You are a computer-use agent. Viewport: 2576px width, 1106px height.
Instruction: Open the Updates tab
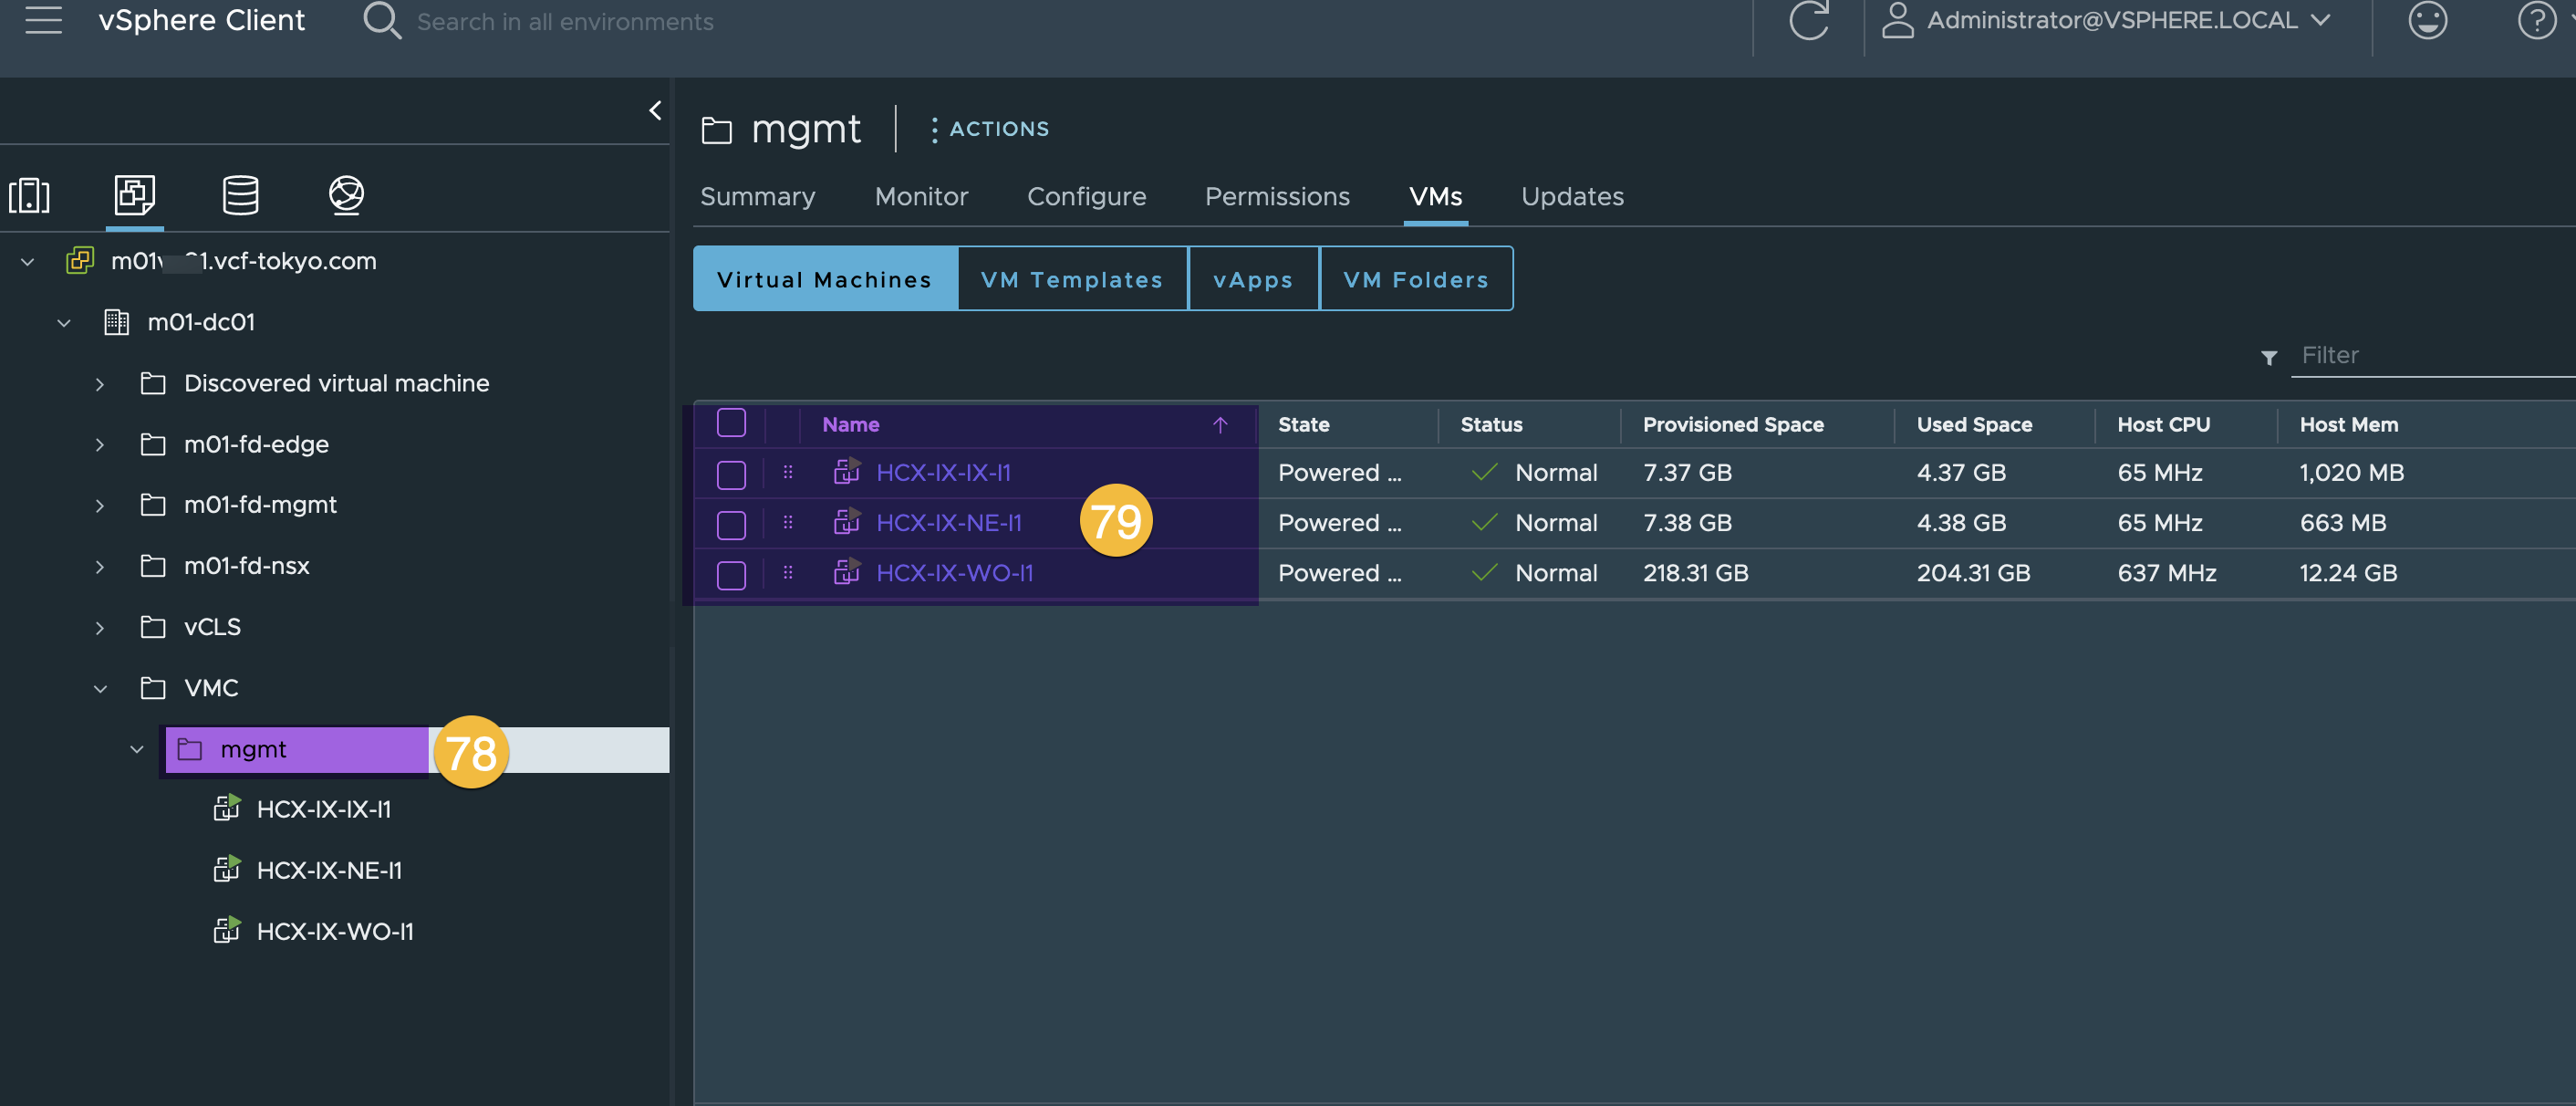tap(1572, 196)
